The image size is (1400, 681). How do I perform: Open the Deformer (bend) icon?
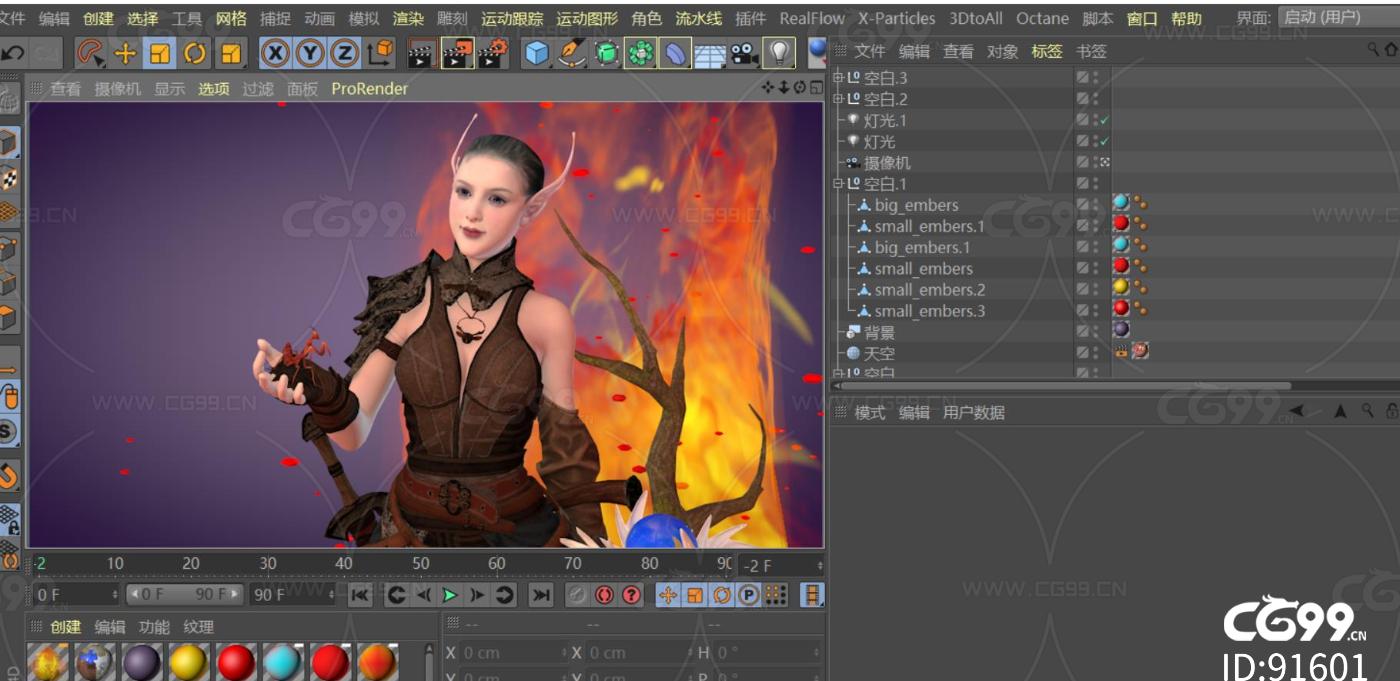point(675,53)
